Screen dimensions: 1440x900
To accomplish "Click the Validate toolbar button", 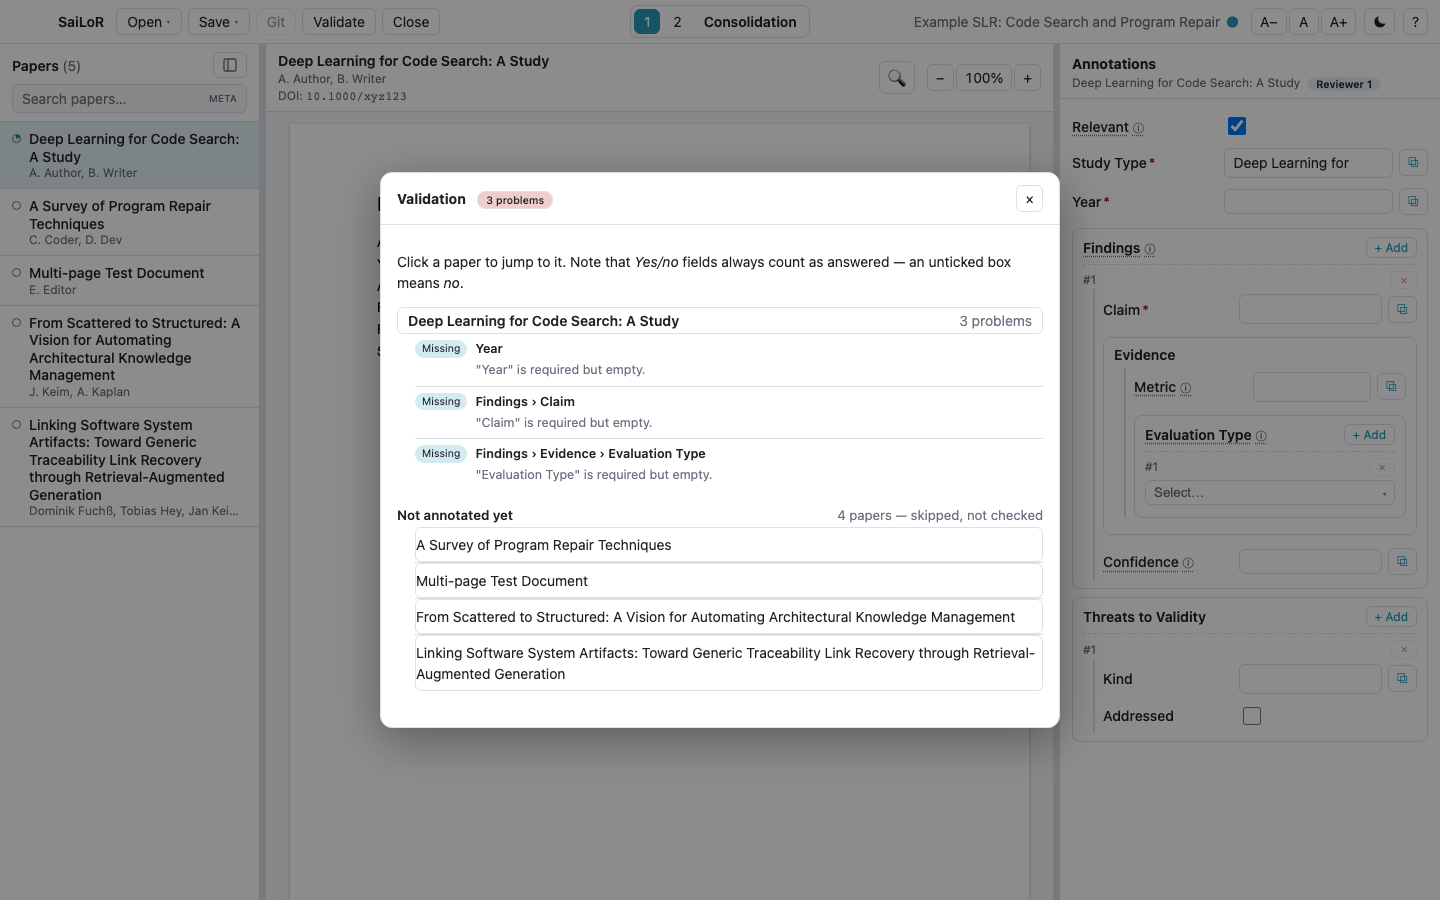I will pos(339,22).
